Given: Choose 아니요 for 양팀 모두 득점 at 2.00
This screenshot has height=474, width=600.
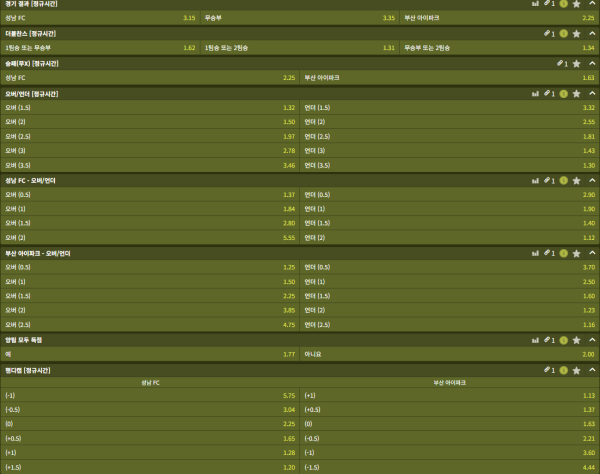Looking at the screenshot, I should [449, 354].
